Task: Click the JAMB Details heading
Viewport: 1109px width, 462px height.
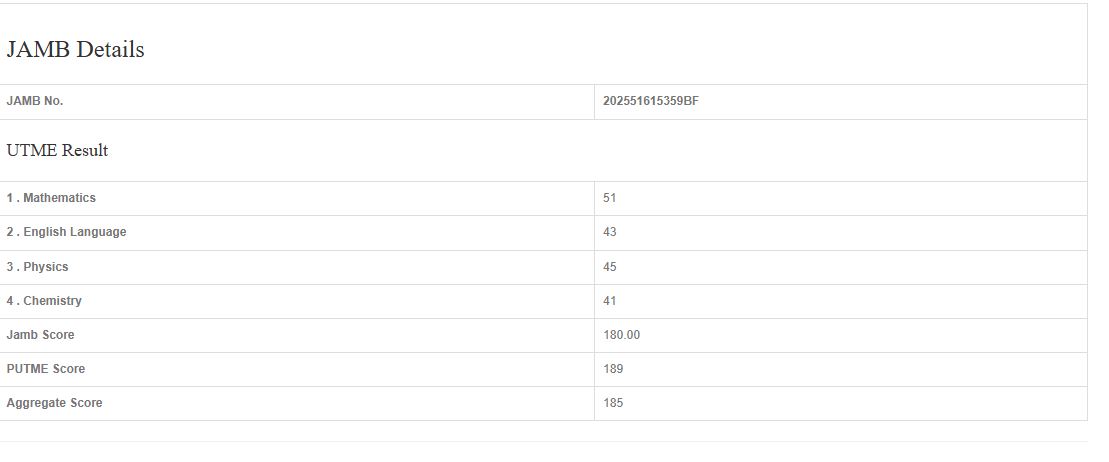Action: [76, 50]
